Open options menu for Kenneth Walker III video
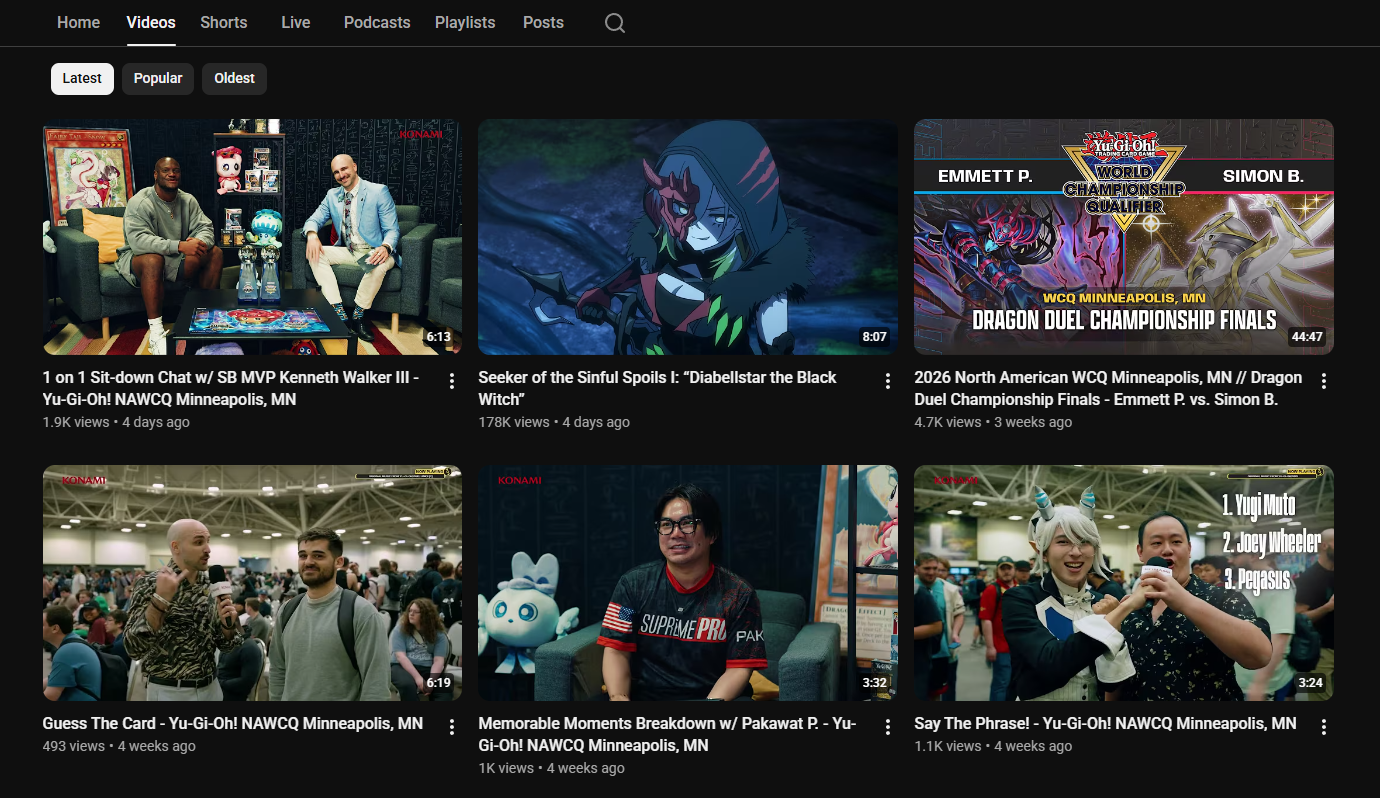 pyautogui.click(x=452, y=381)
